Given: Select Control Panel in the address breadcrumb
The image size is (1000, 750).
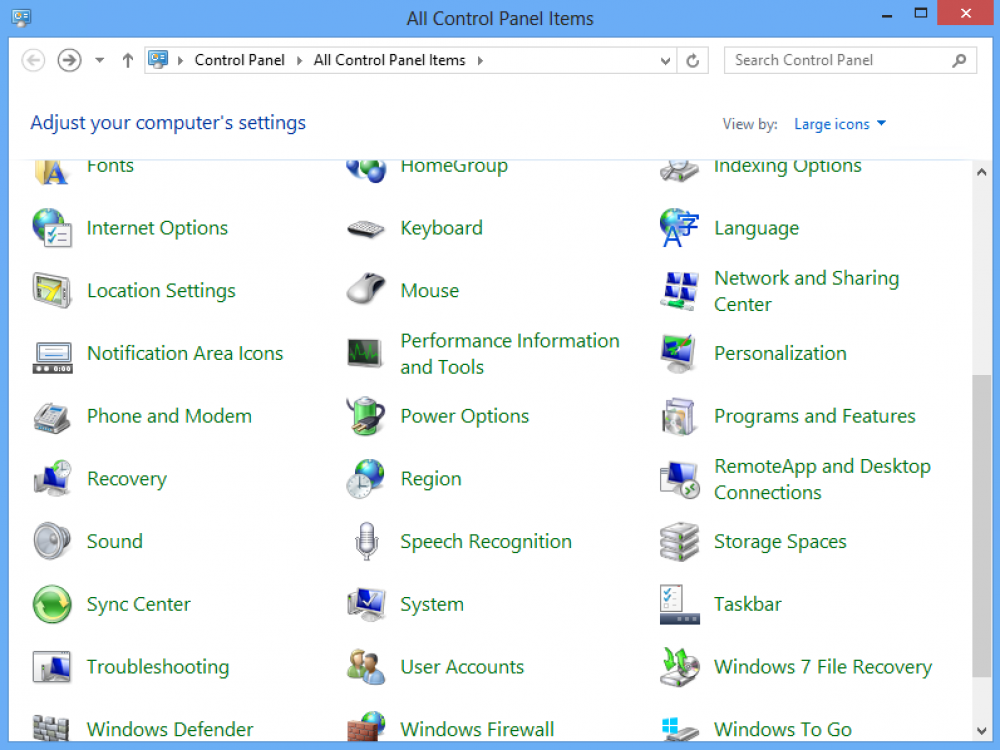Looking at the screenshot, I should 239,61.
